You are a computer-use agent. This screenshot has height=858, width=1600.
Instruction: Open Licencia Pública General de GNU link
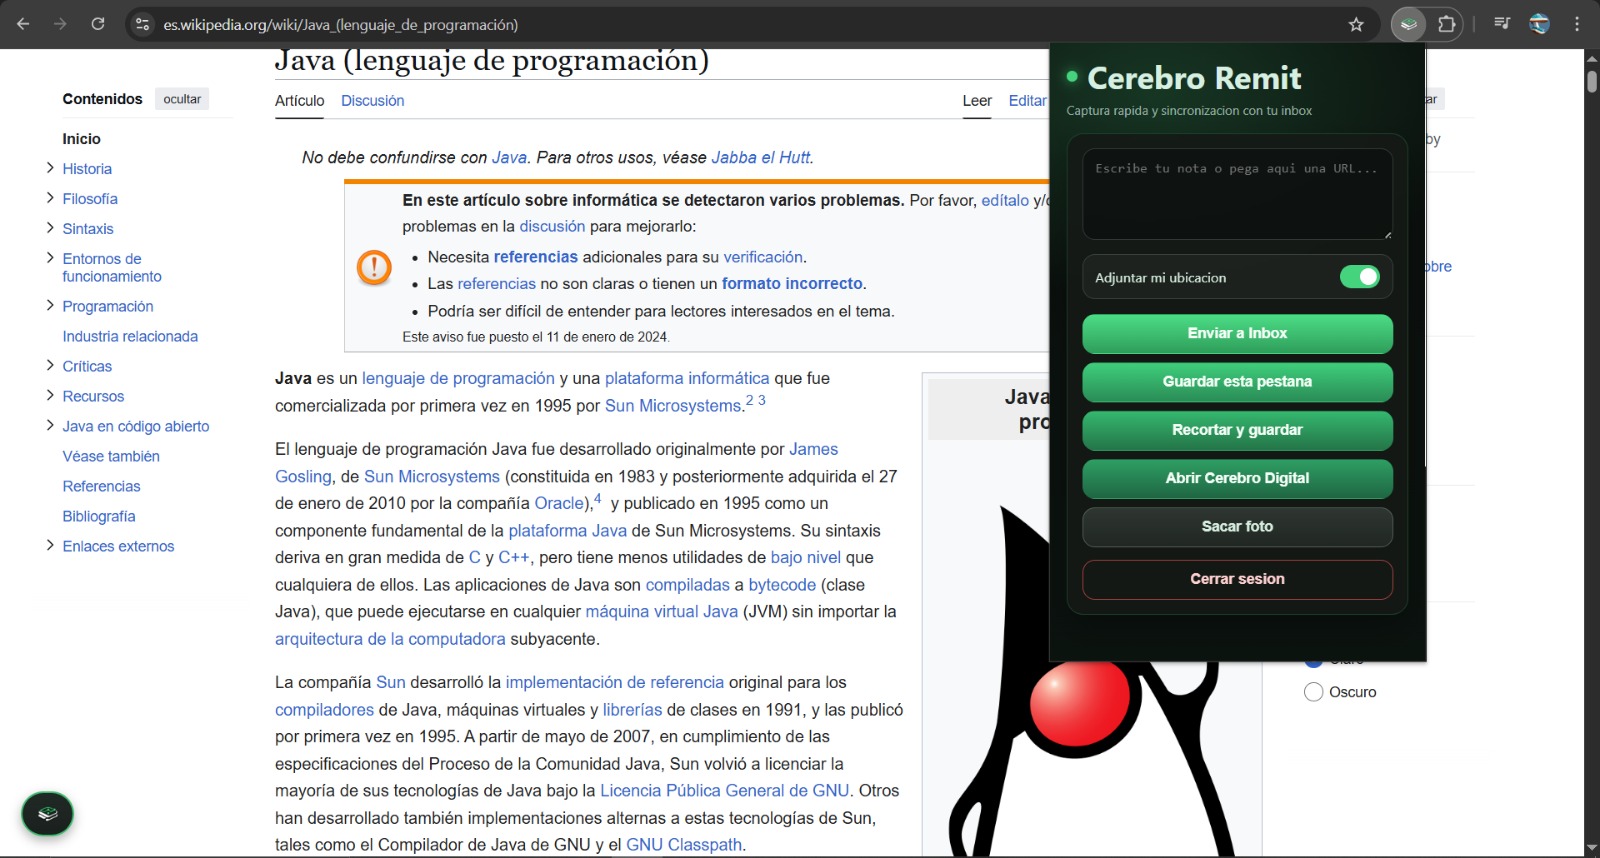(x=724, y=790)
